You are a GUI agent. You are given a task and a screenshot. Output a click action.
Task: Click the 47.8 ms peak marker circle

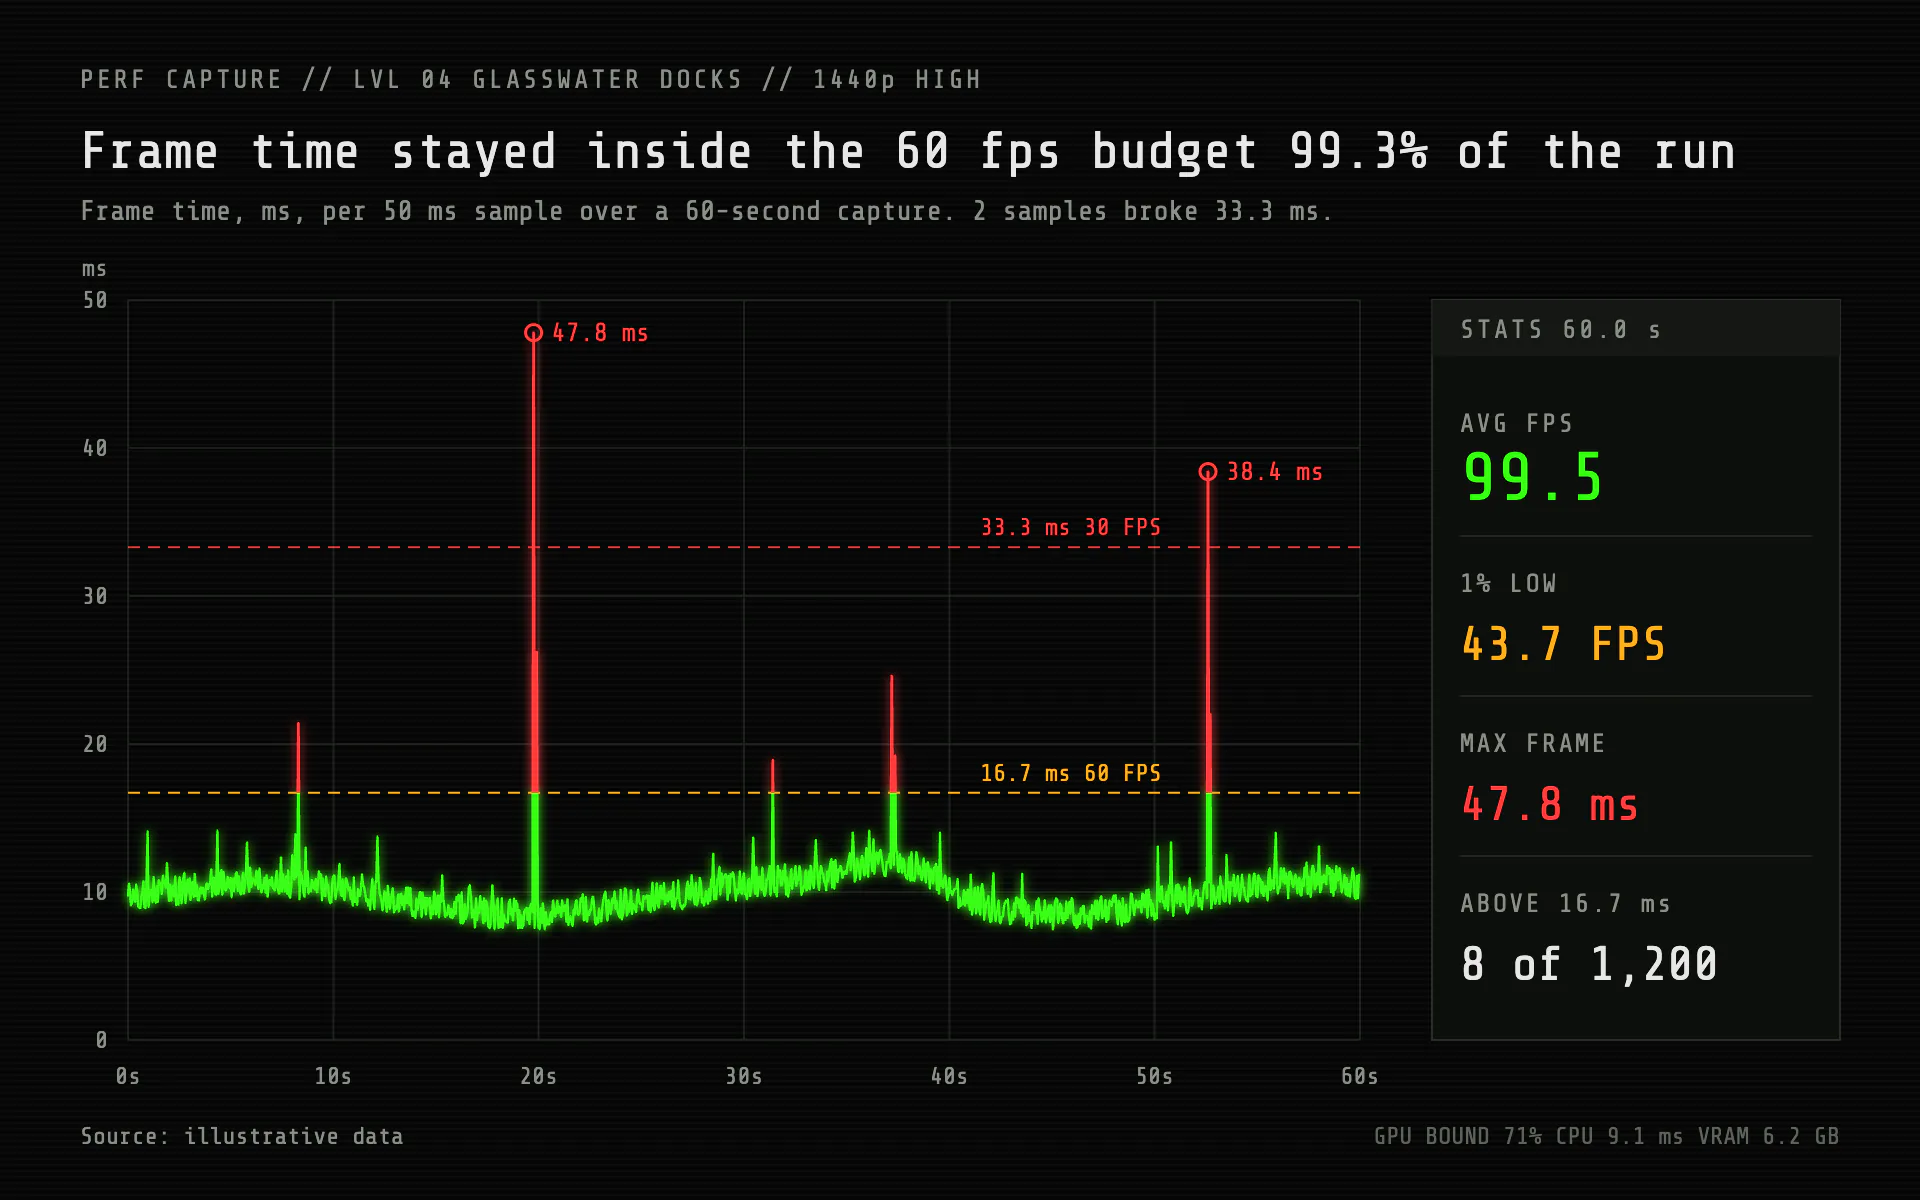pos(534,333)
